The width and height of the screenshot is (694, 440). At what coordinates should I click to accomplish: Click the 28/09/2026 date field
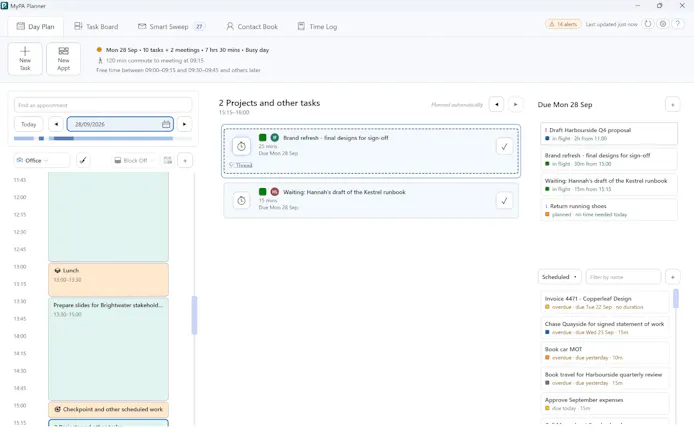pyautogui.click(x=120, y=124)
